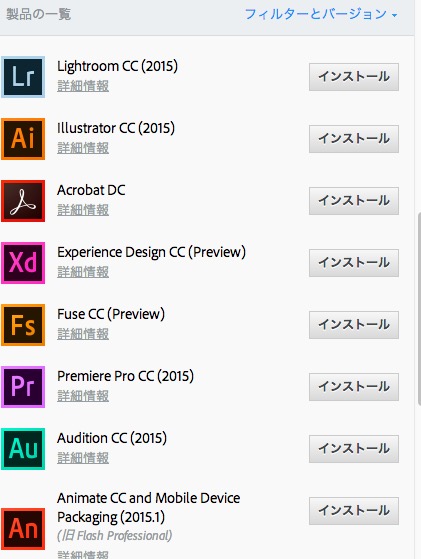Click the Illustrator CC Ai icon
Viewport: 421px width, 559px height.
click(x=23, y=139)
